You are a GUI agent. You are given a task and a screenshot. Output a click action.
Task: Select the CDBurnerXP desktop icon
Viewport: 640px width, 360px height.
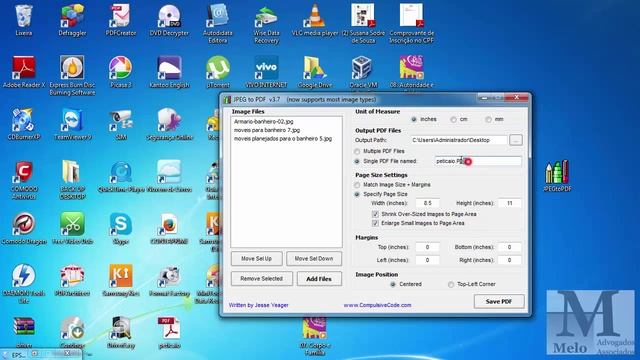pyautogui.click(x=24, y=124)
